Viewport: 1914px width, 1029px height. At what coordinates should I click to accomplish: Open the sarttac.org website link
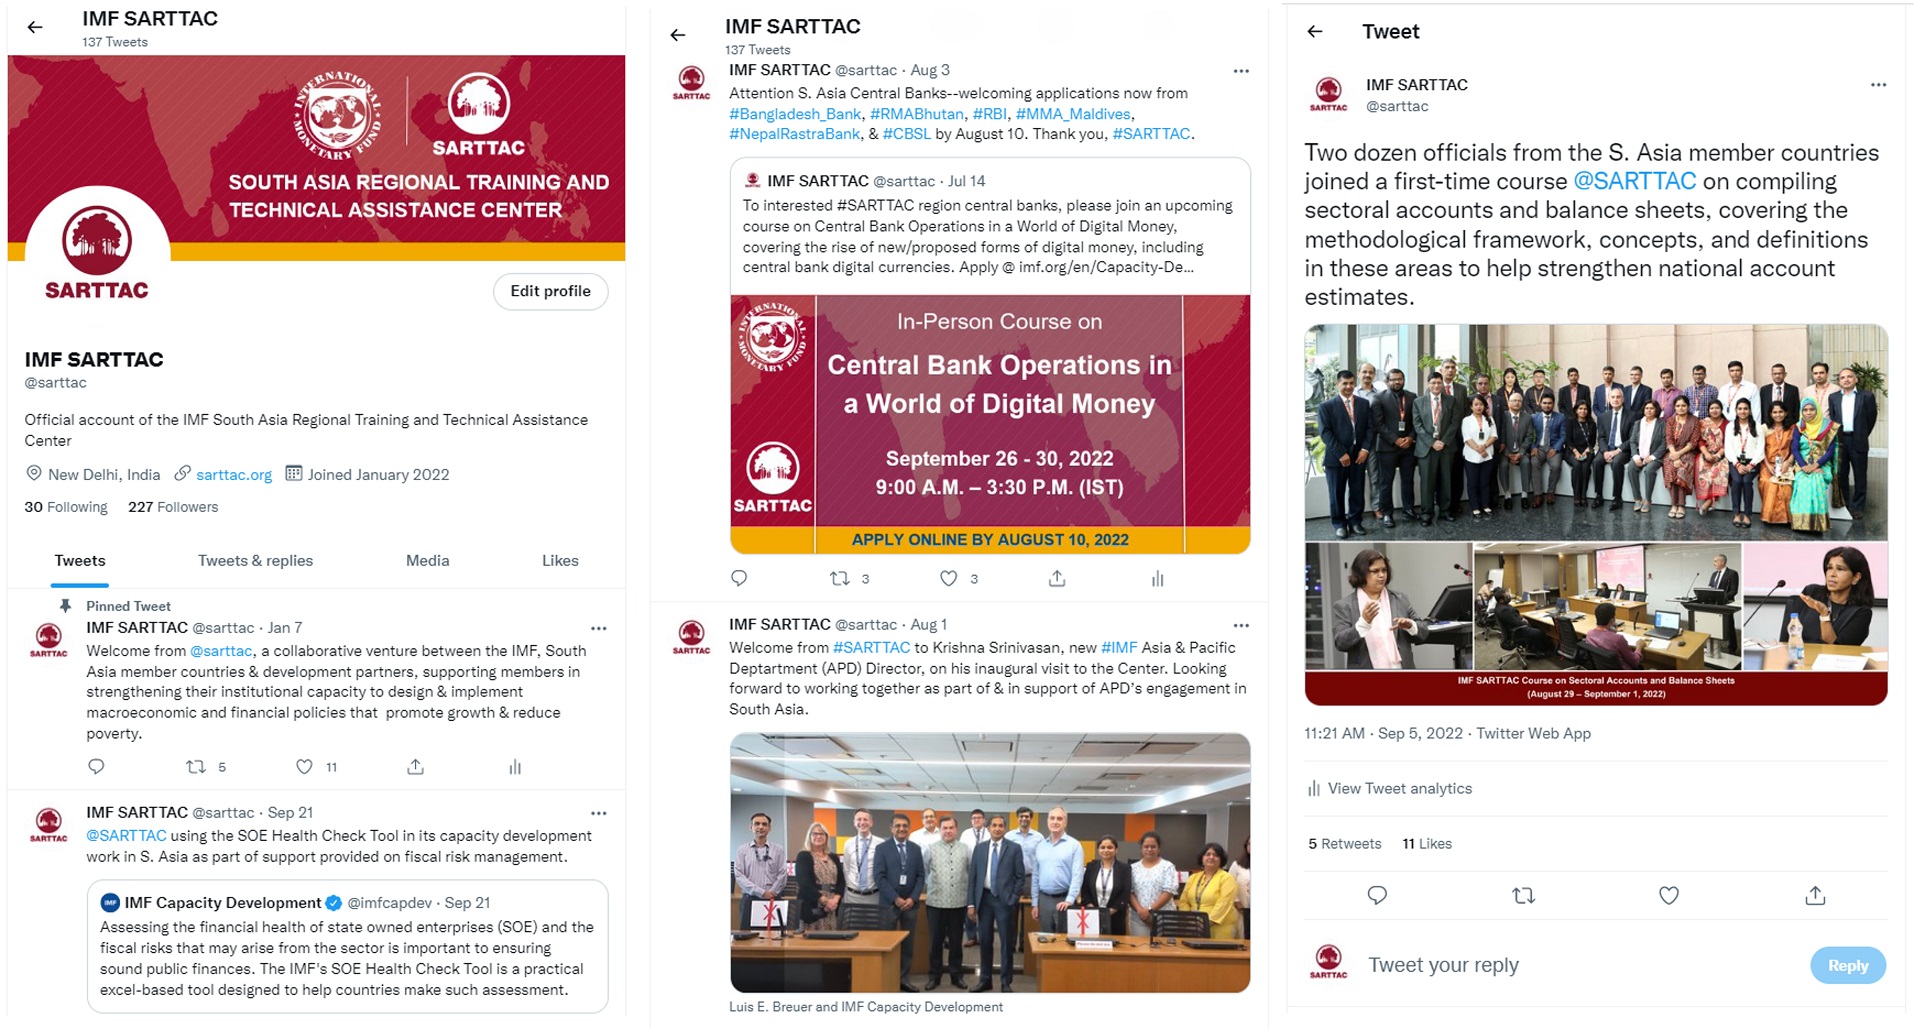233,475
